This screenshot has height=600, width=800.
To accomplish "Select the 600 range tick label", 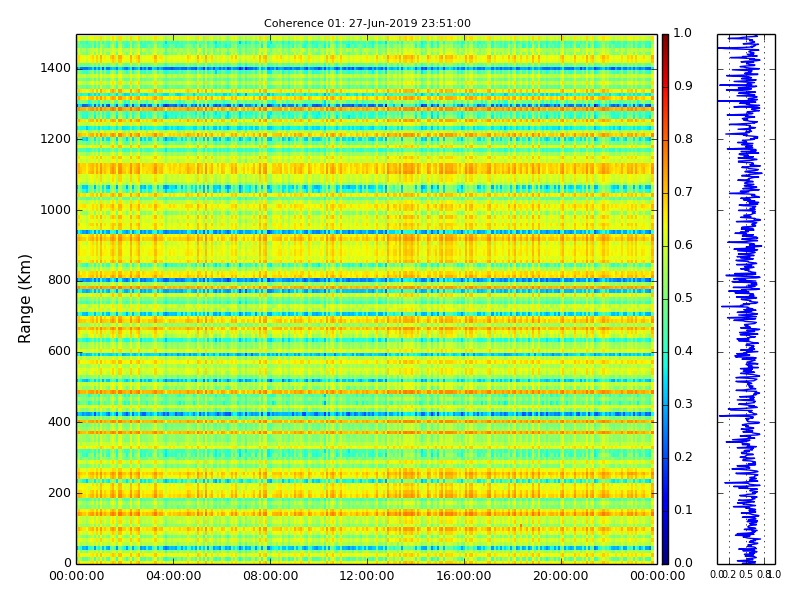I will (x=59, y=351).
